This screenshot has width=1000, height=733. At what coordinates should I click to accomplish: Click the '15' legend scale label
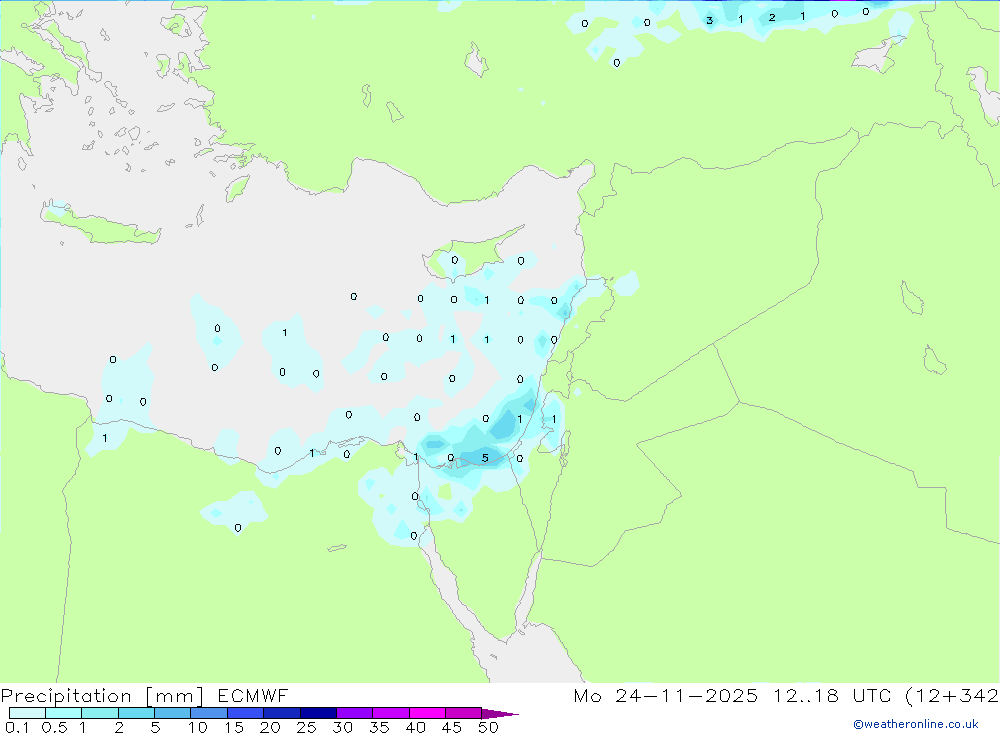[x=234, y=727]
